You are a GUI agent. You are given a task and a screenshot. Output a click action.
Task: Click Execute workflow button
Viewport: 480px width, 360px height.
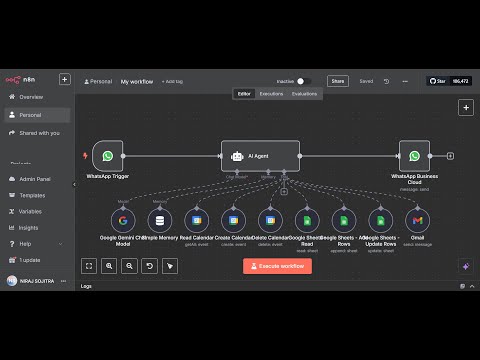click(277, 266)
